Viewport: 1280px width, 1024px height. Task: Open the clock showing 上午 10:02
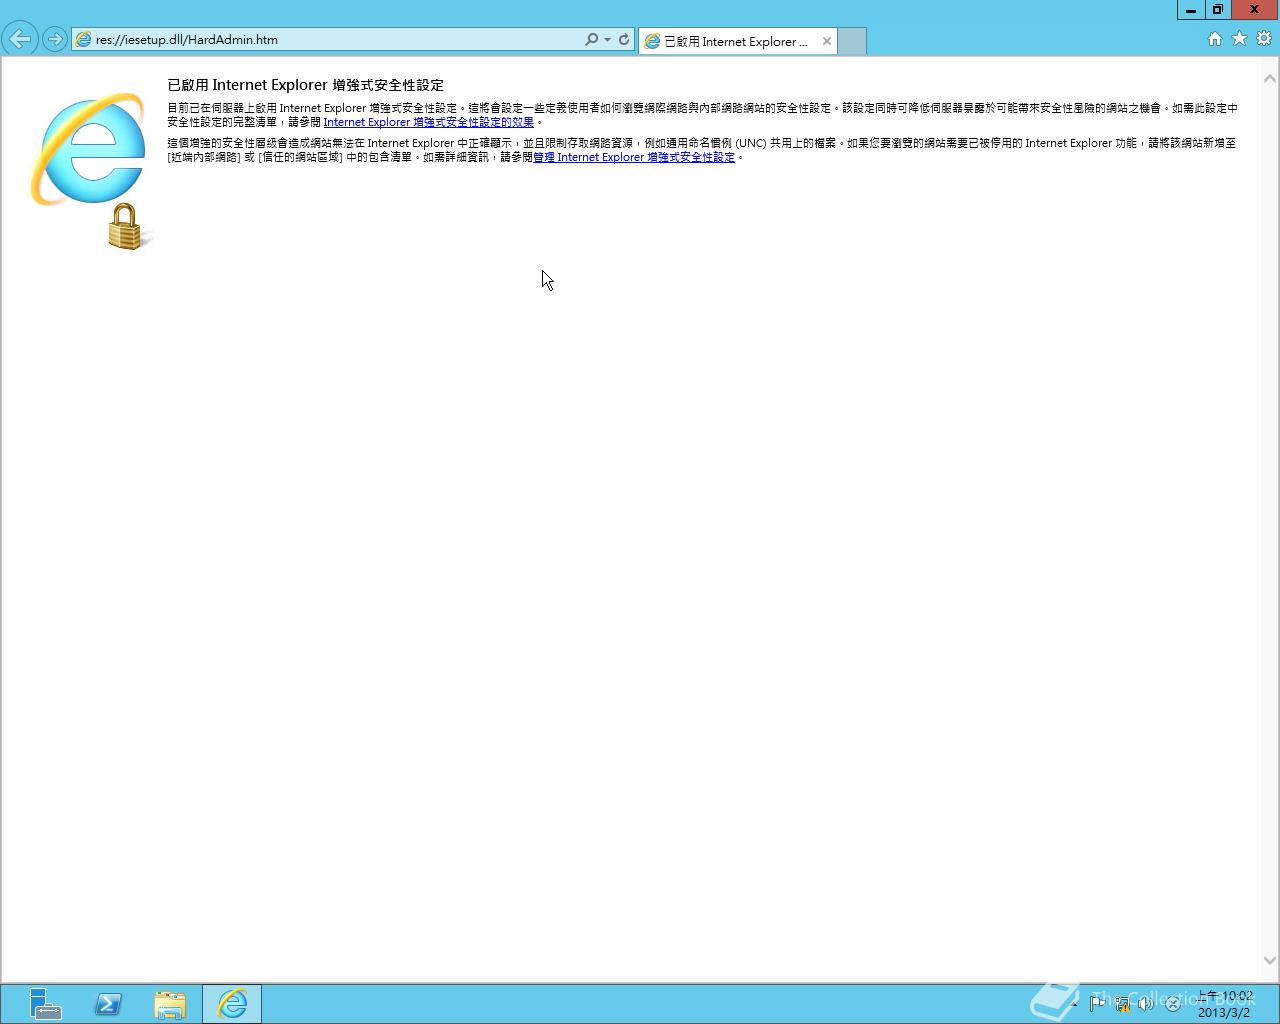click(1225, 1004)
